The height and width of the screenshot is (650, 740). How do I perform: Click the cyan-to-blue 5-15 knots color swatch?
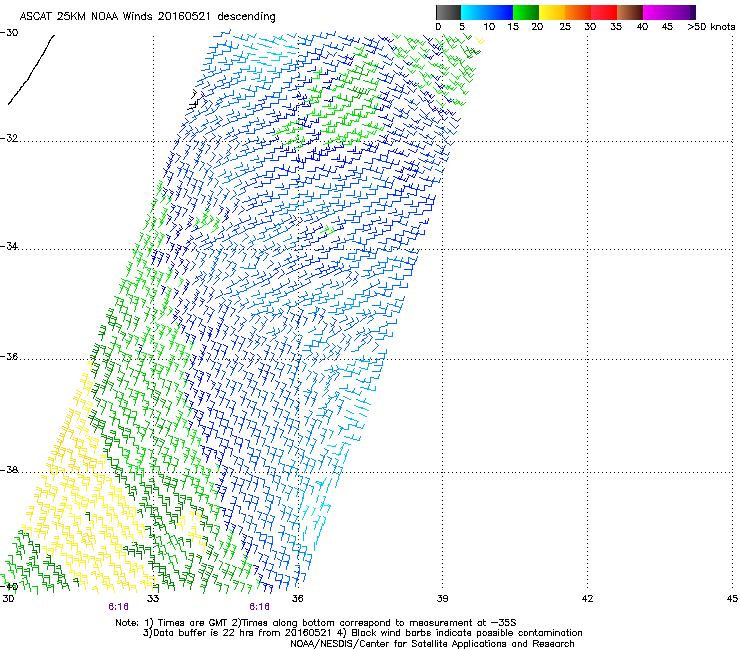click(487, 12)
